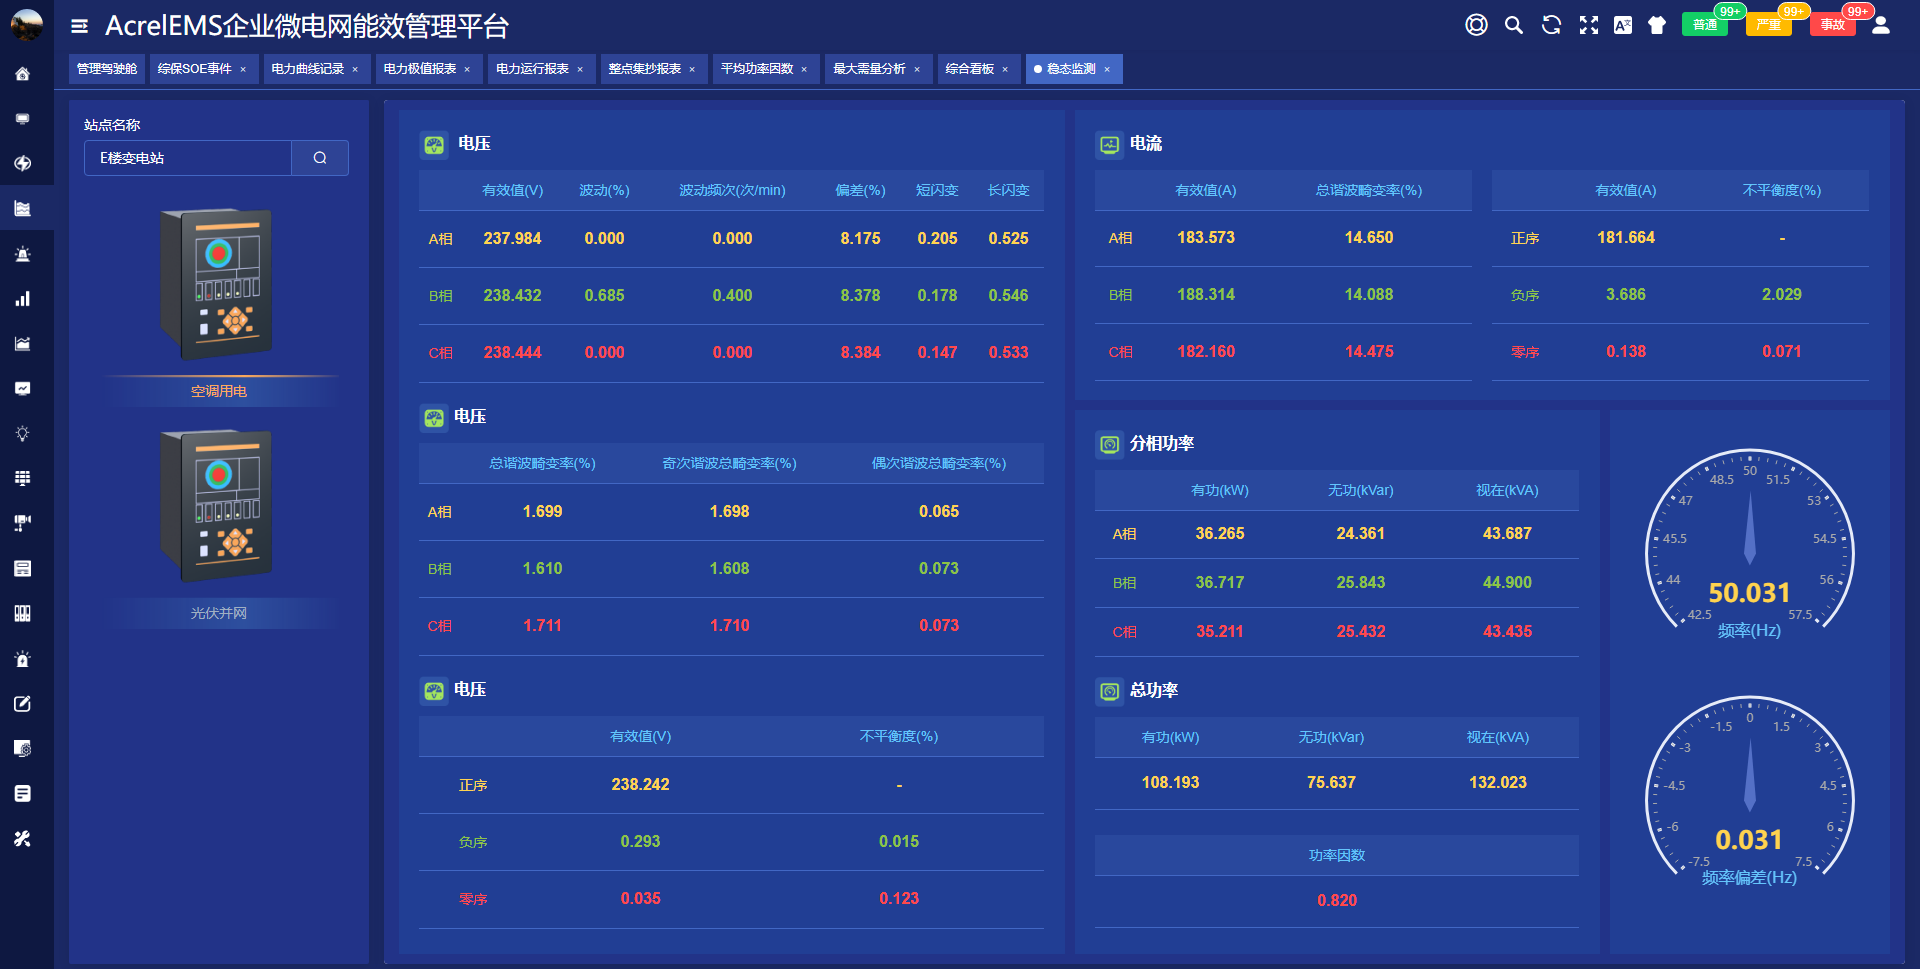Switch language with translate icon
The width and height of the screenshot is (1920, 969).
[1622, 25]
